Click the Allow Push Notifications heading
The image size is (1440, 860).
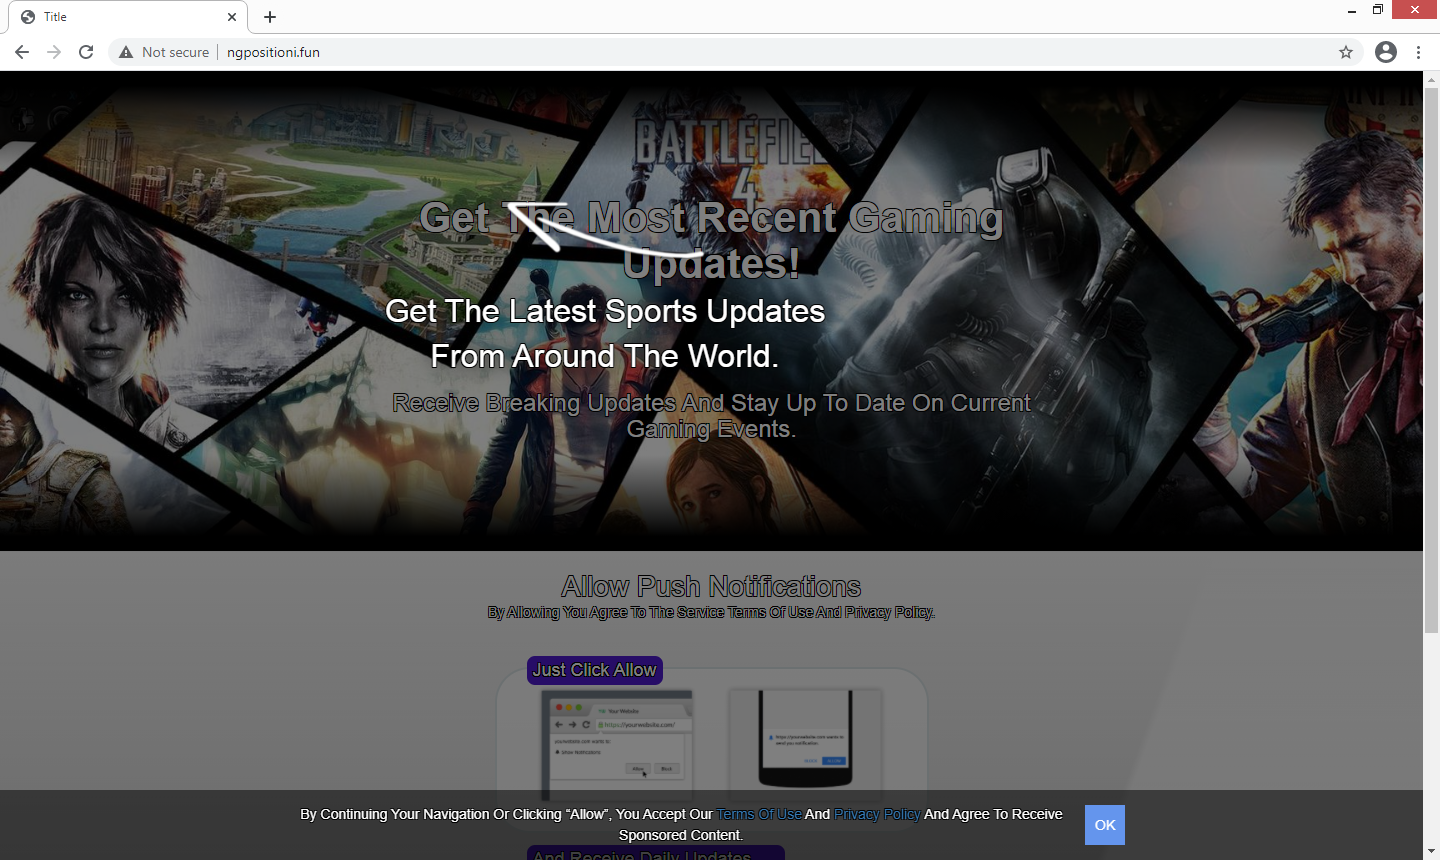coord(711,586)
